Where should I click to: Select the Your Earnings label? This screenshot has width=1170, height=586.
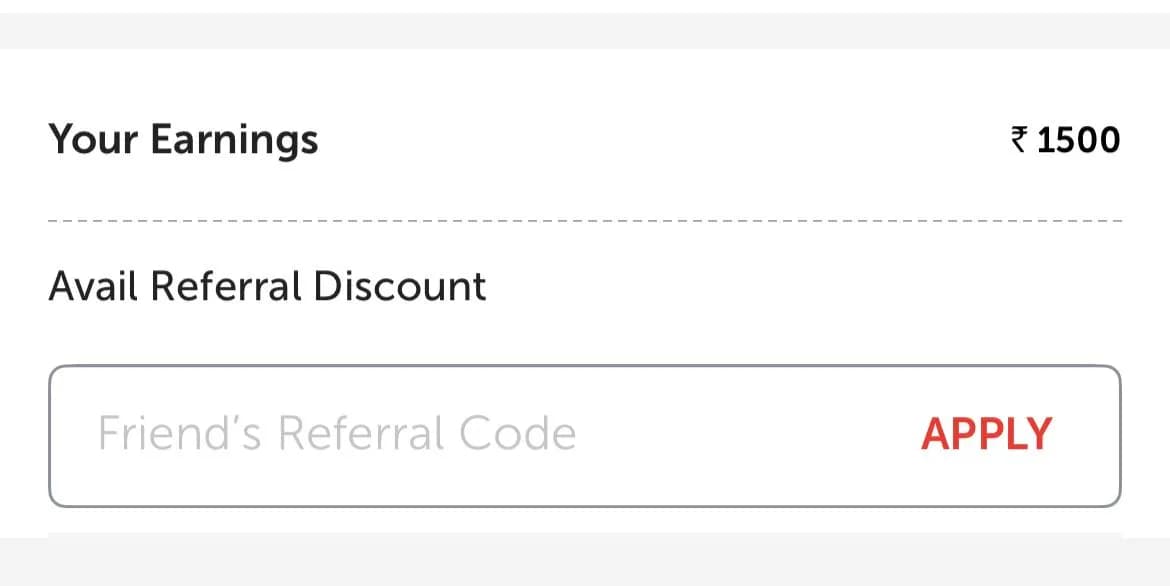tap(183, 140)
